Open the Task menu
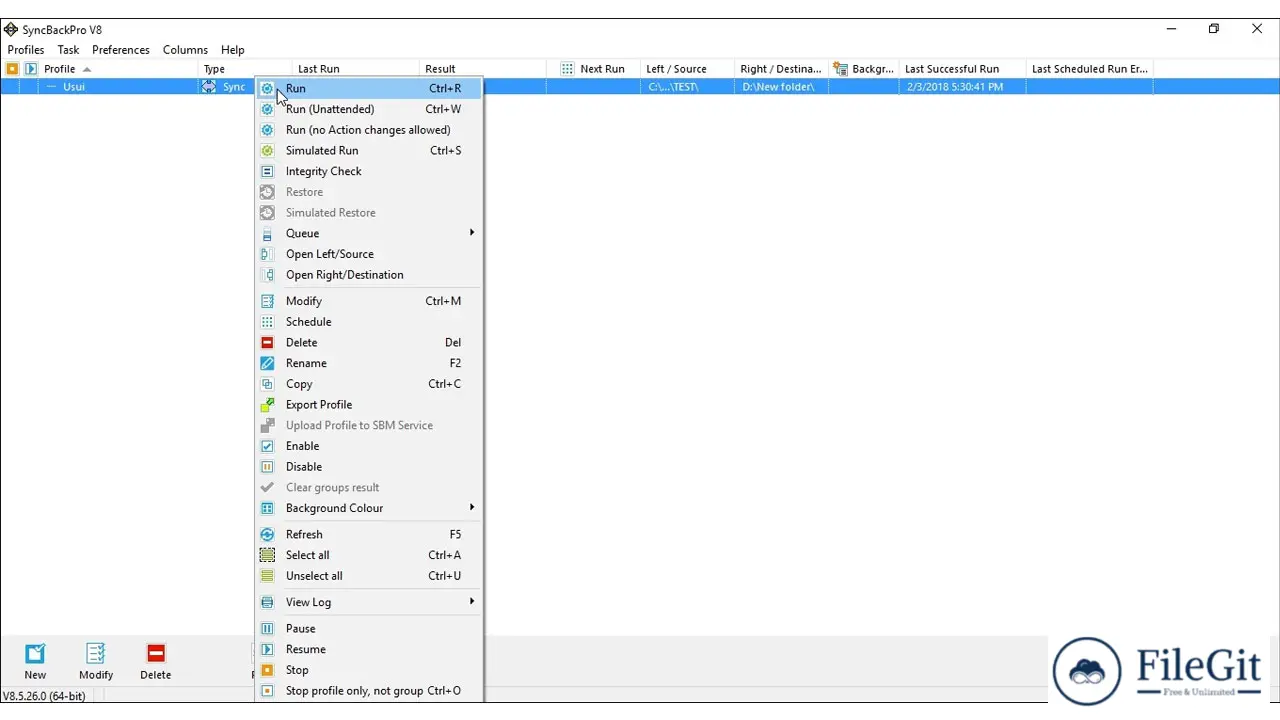The height and width of the screenshot is (720, 1280). coord(68,50)
